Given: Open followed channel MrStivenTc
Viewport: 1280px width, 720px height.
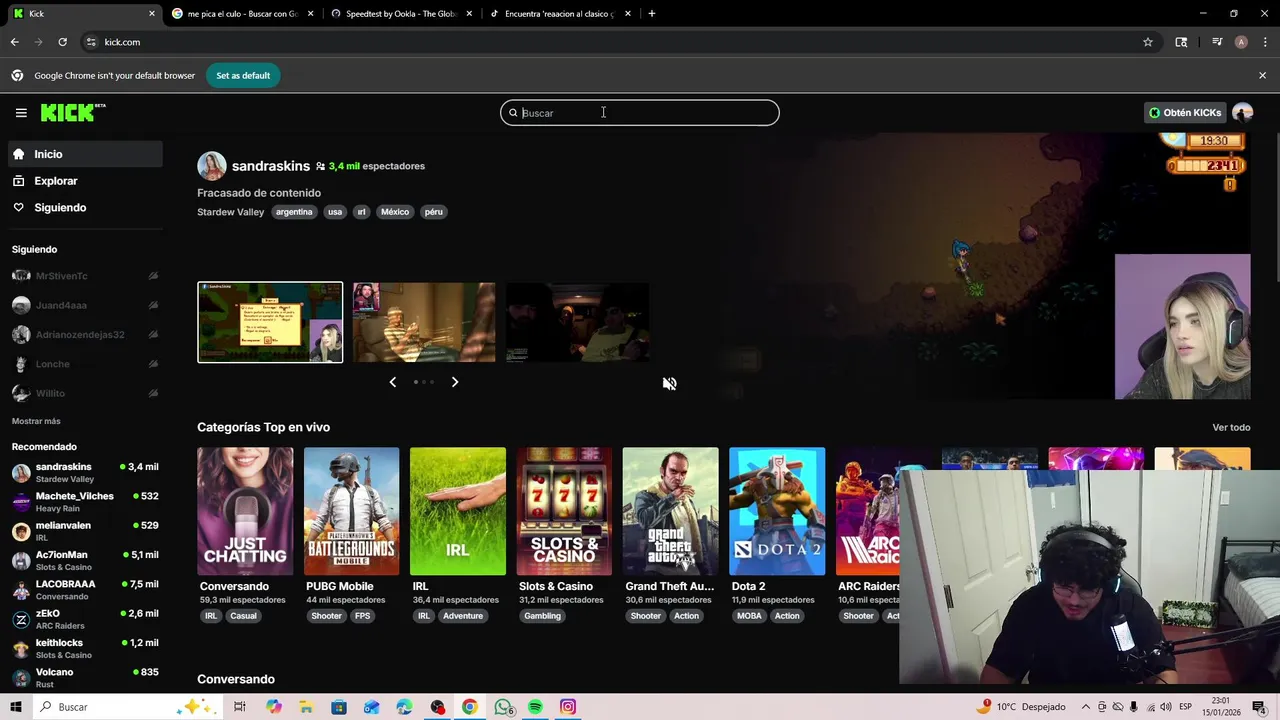Looking at the screenshot, I should 85,276.
